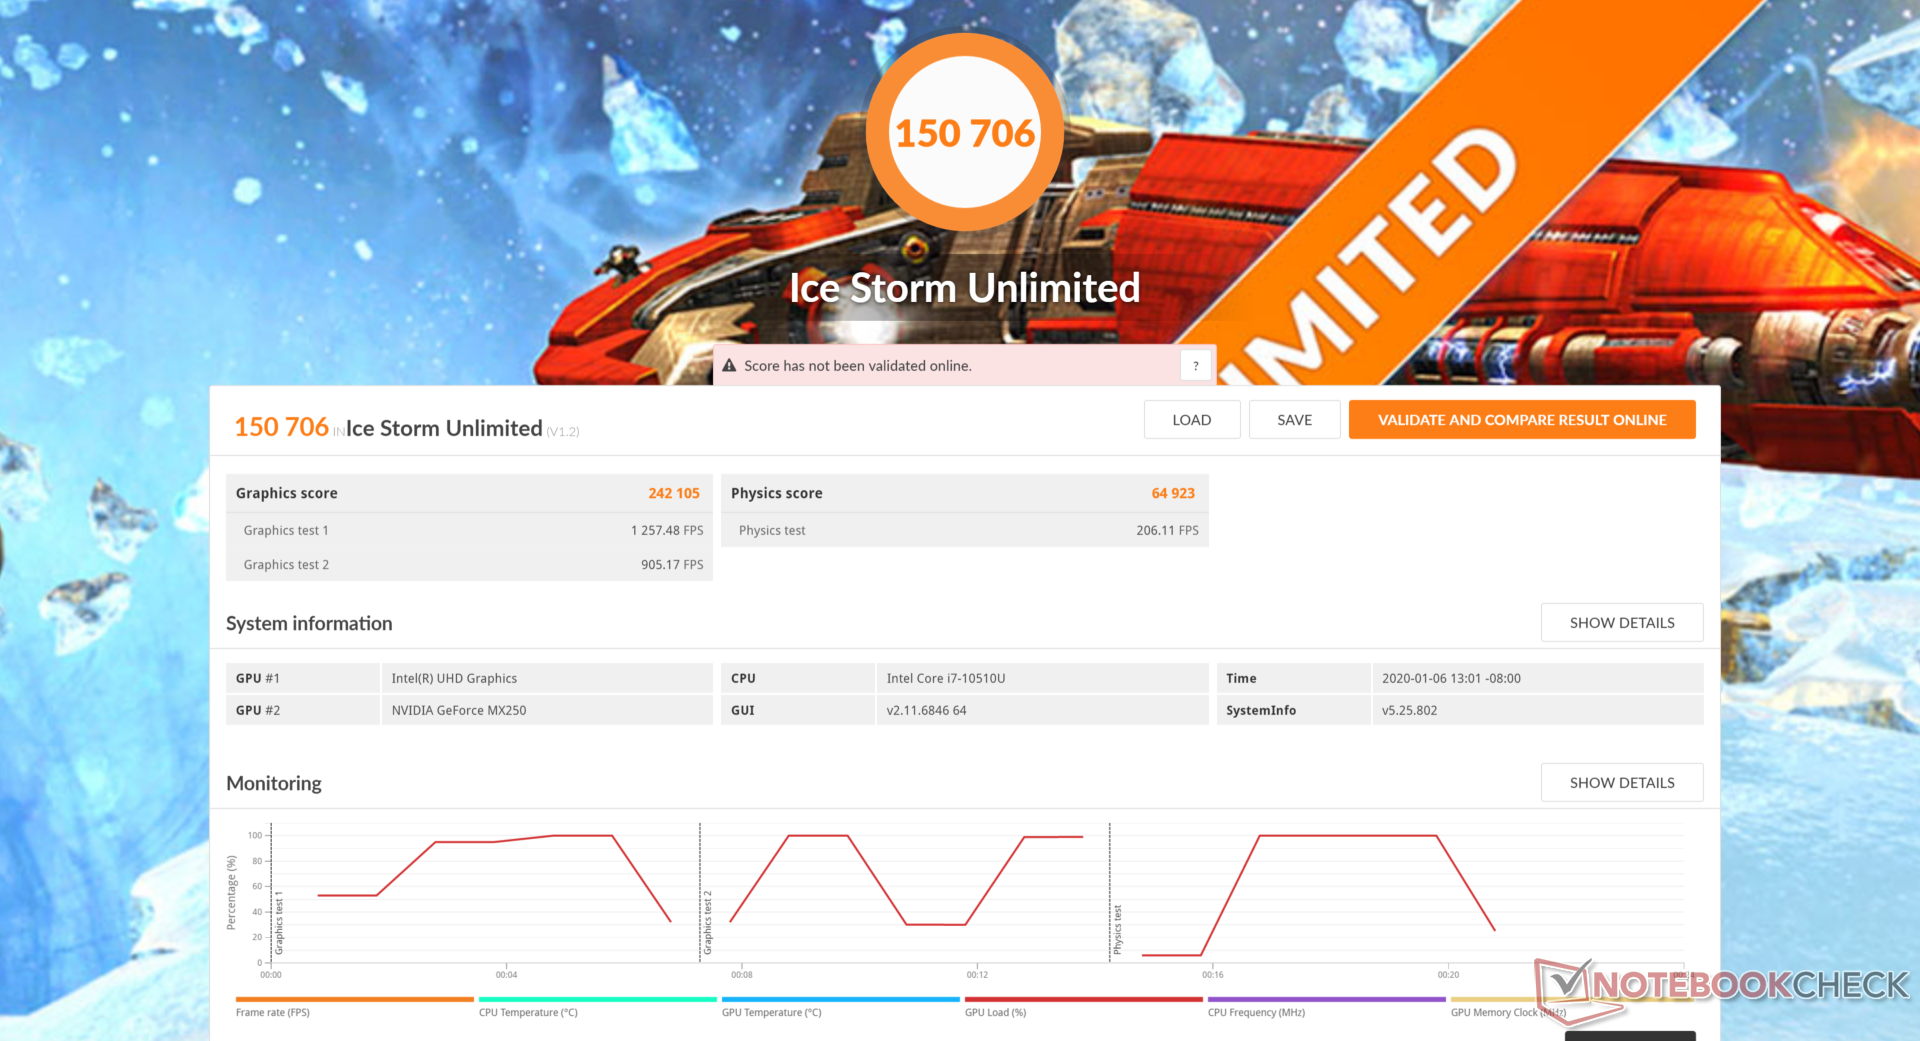Click the 00:08 timeline marker

[x=742, y=974]
